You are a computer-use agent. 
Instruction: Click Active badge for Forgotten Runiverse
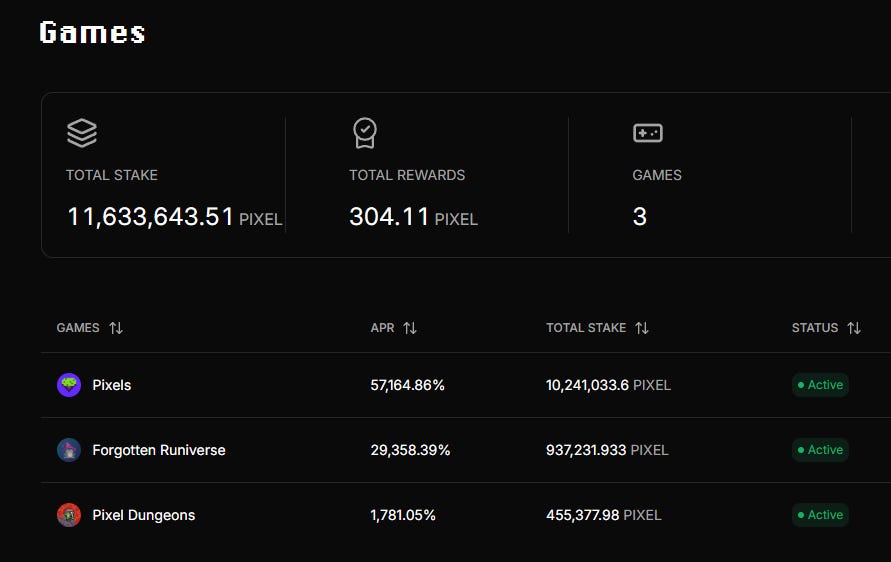click(820, 450)
